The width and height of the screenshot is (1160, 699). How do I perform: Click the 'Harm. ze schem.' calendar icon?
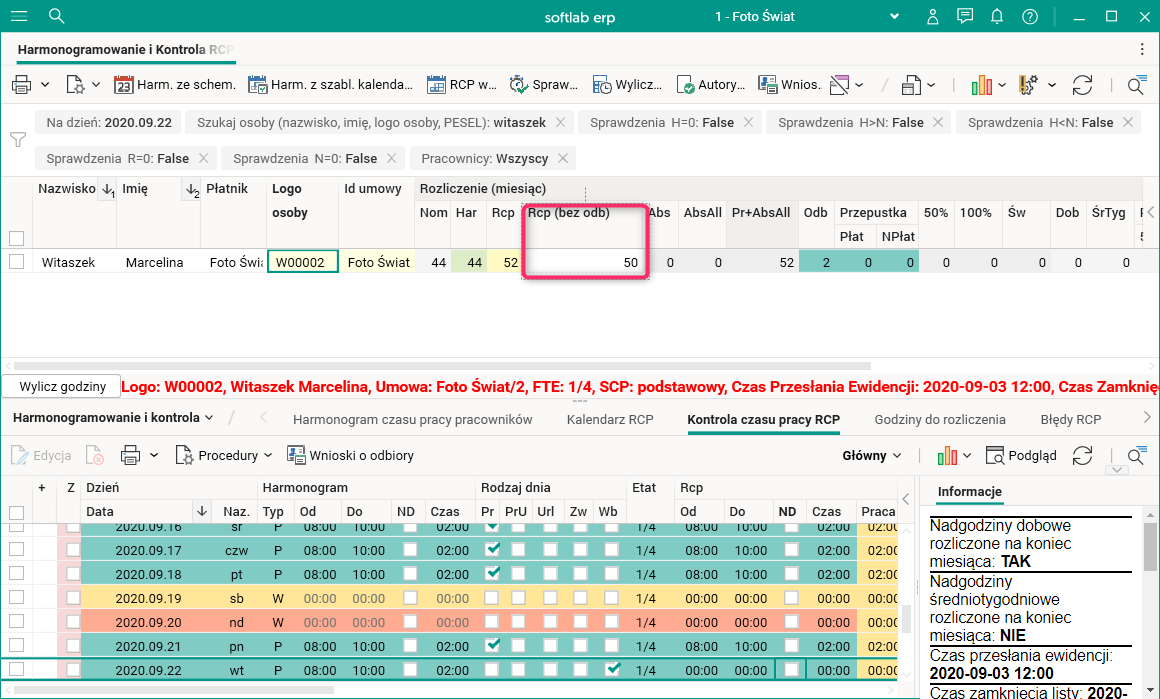tap(124, 85)
